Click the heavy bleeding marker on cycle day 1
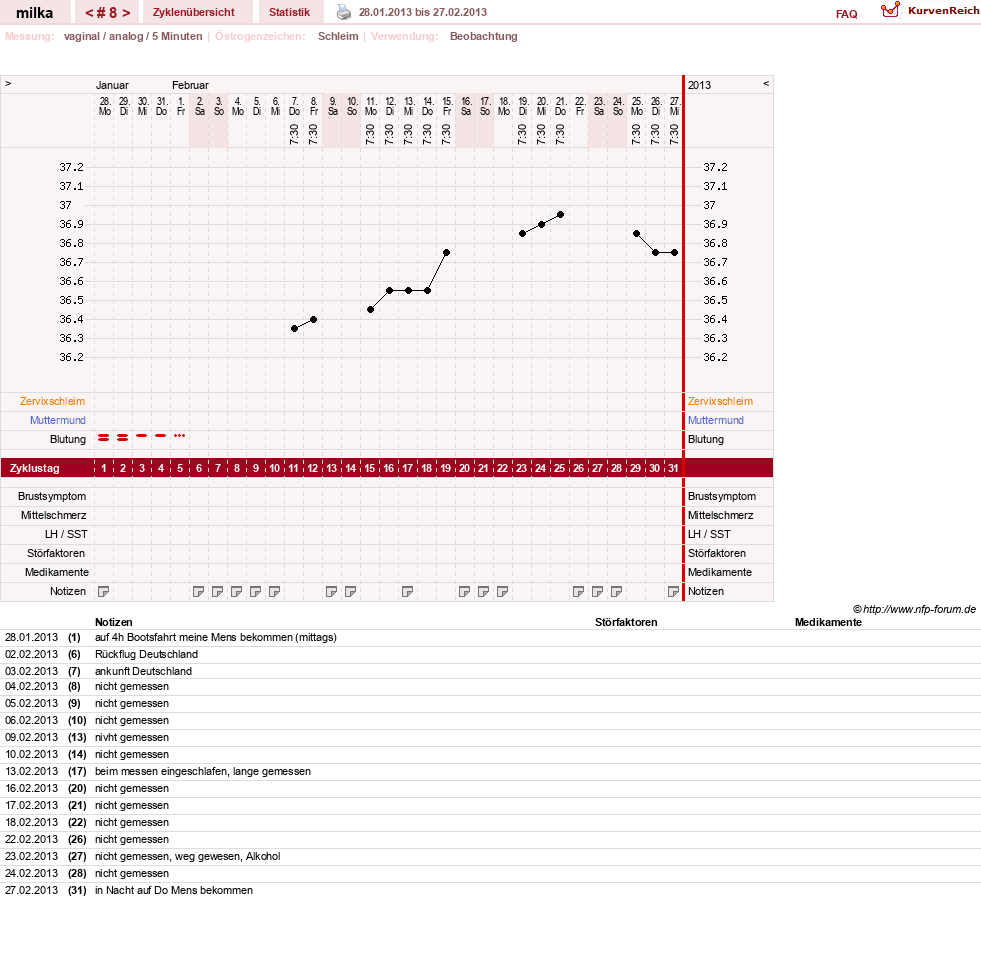Viewport: 981px width, 961px height. 104,437
